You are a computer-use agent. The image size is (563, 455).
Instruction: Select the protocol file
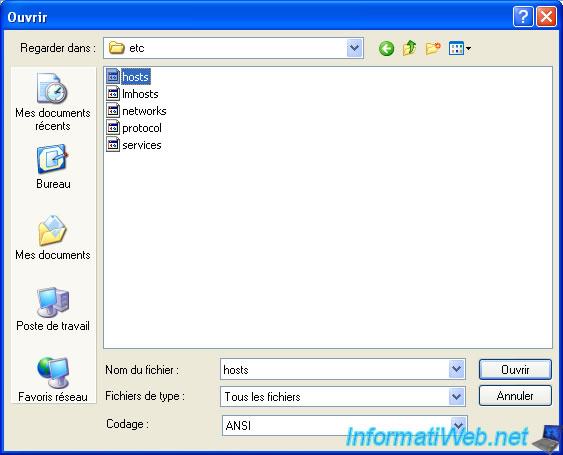click(134, 127)
